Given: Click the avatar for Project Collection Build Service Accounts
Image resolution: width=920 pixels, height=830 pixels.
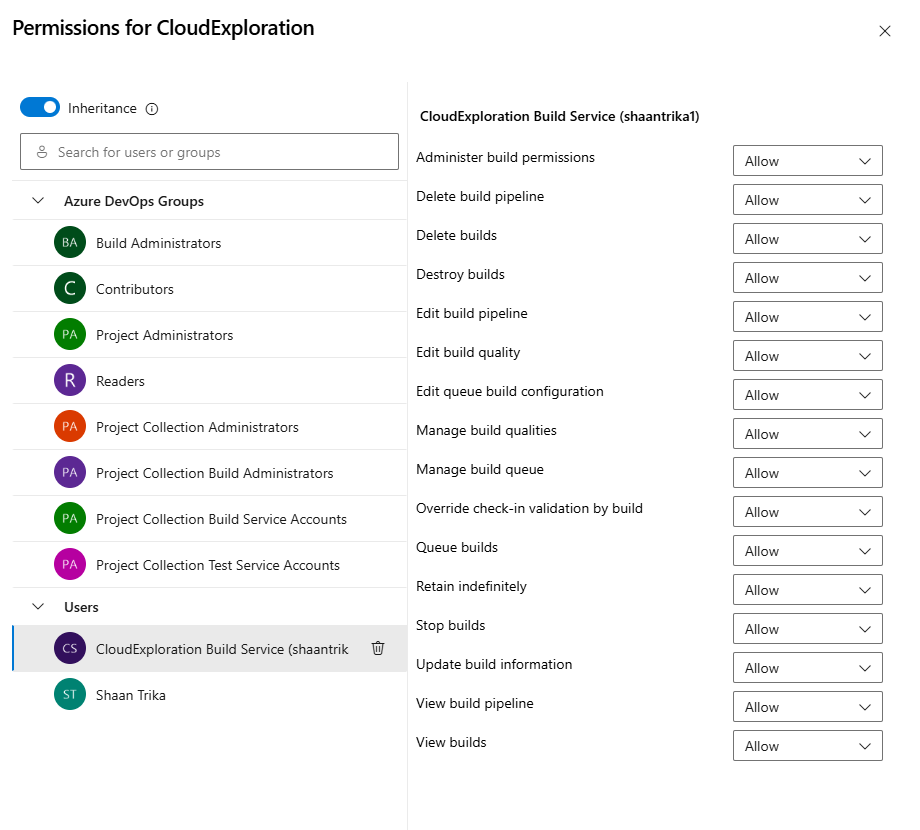Looking at the screenshot, I should (x=70, y=519).
